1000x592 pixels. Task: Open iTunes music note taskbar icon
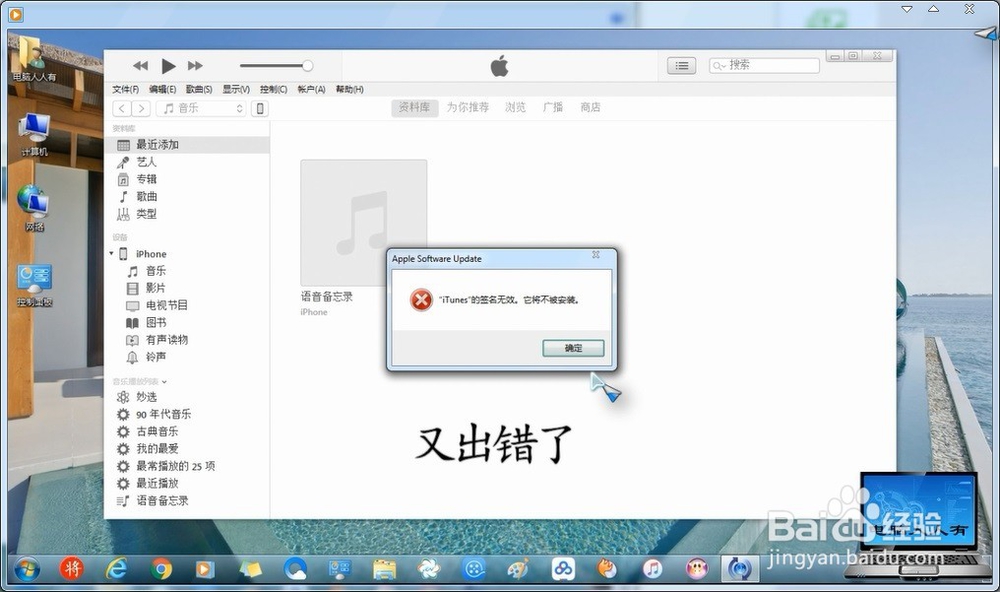click(x=652, y=568)
